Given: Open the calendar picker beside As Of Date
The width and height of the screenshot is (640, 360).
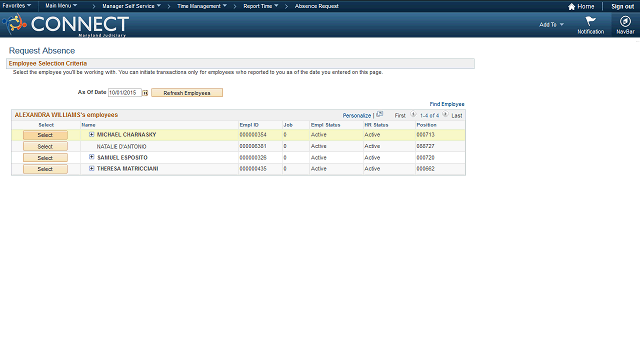Looking at the screenshot, I should [x=145, y=93].
